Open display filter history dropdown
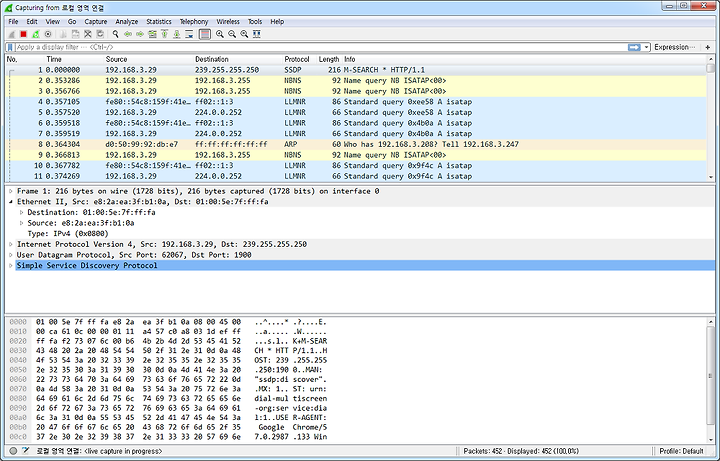Screen dimensions: 720x461 click(647, 47)
